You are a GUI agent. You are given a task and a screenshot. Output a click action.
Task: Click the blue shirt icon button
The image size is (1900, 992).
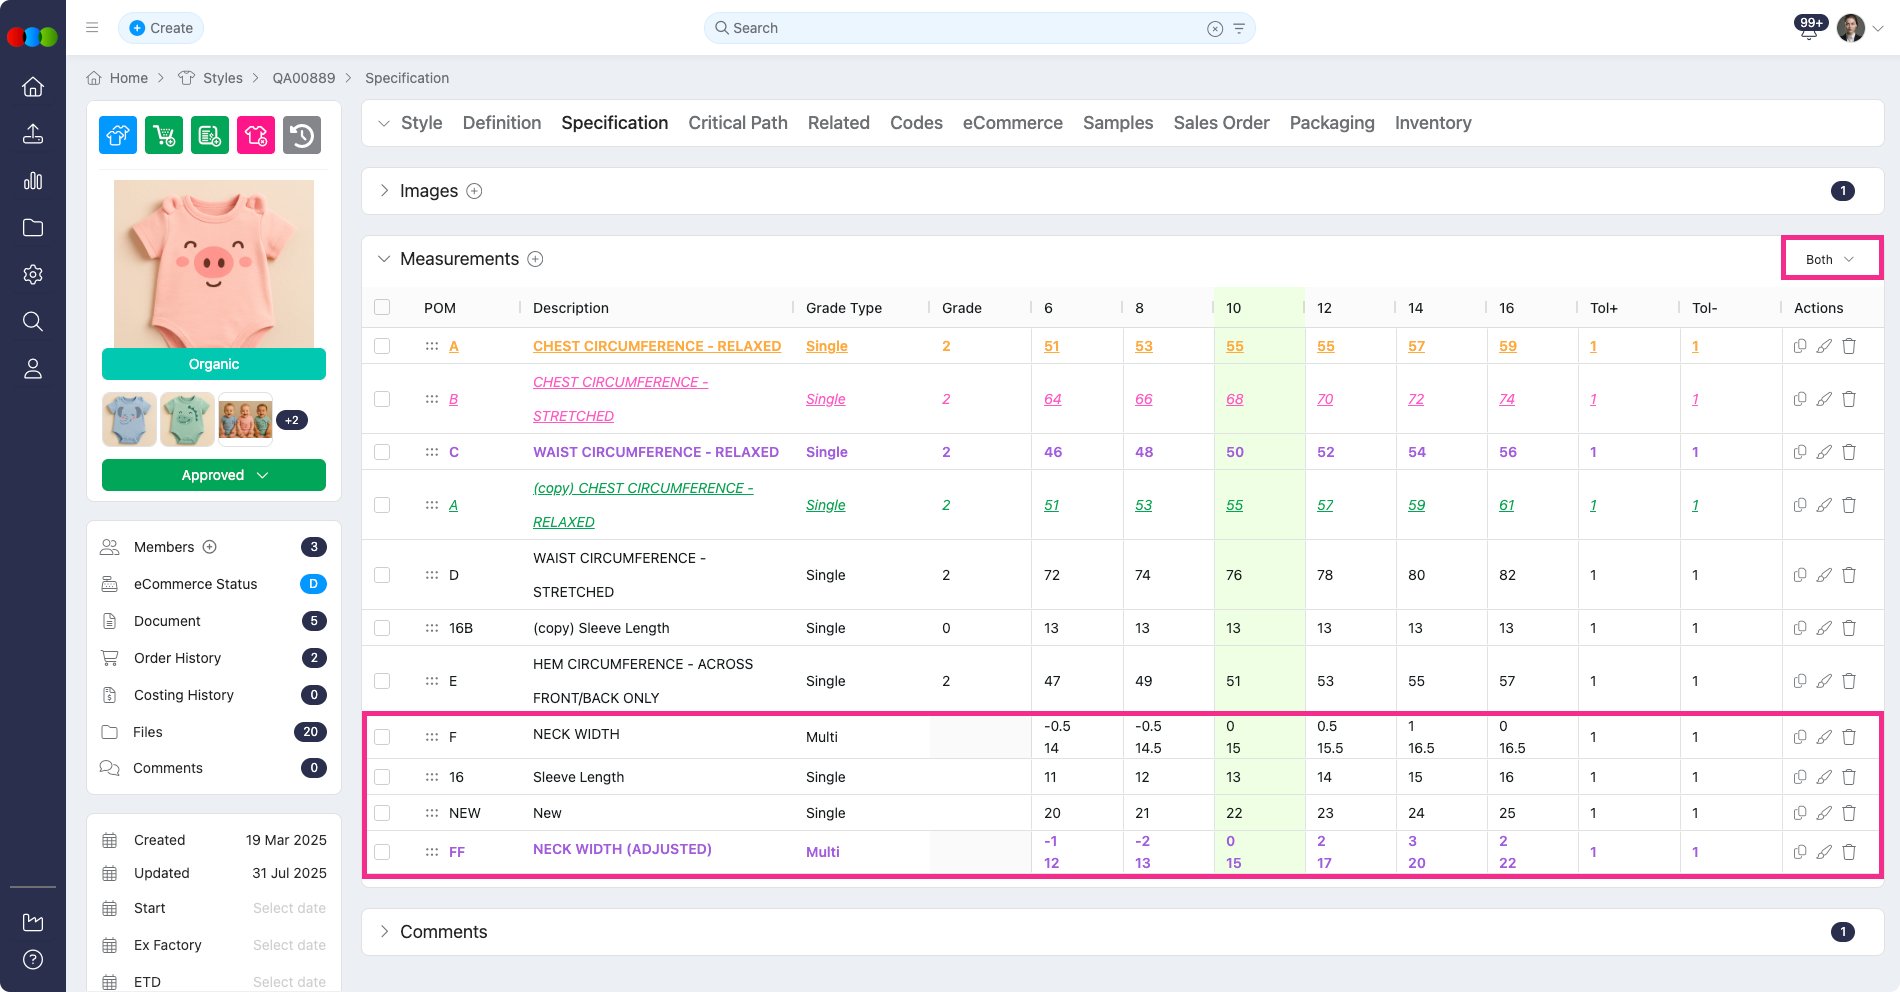118,135
